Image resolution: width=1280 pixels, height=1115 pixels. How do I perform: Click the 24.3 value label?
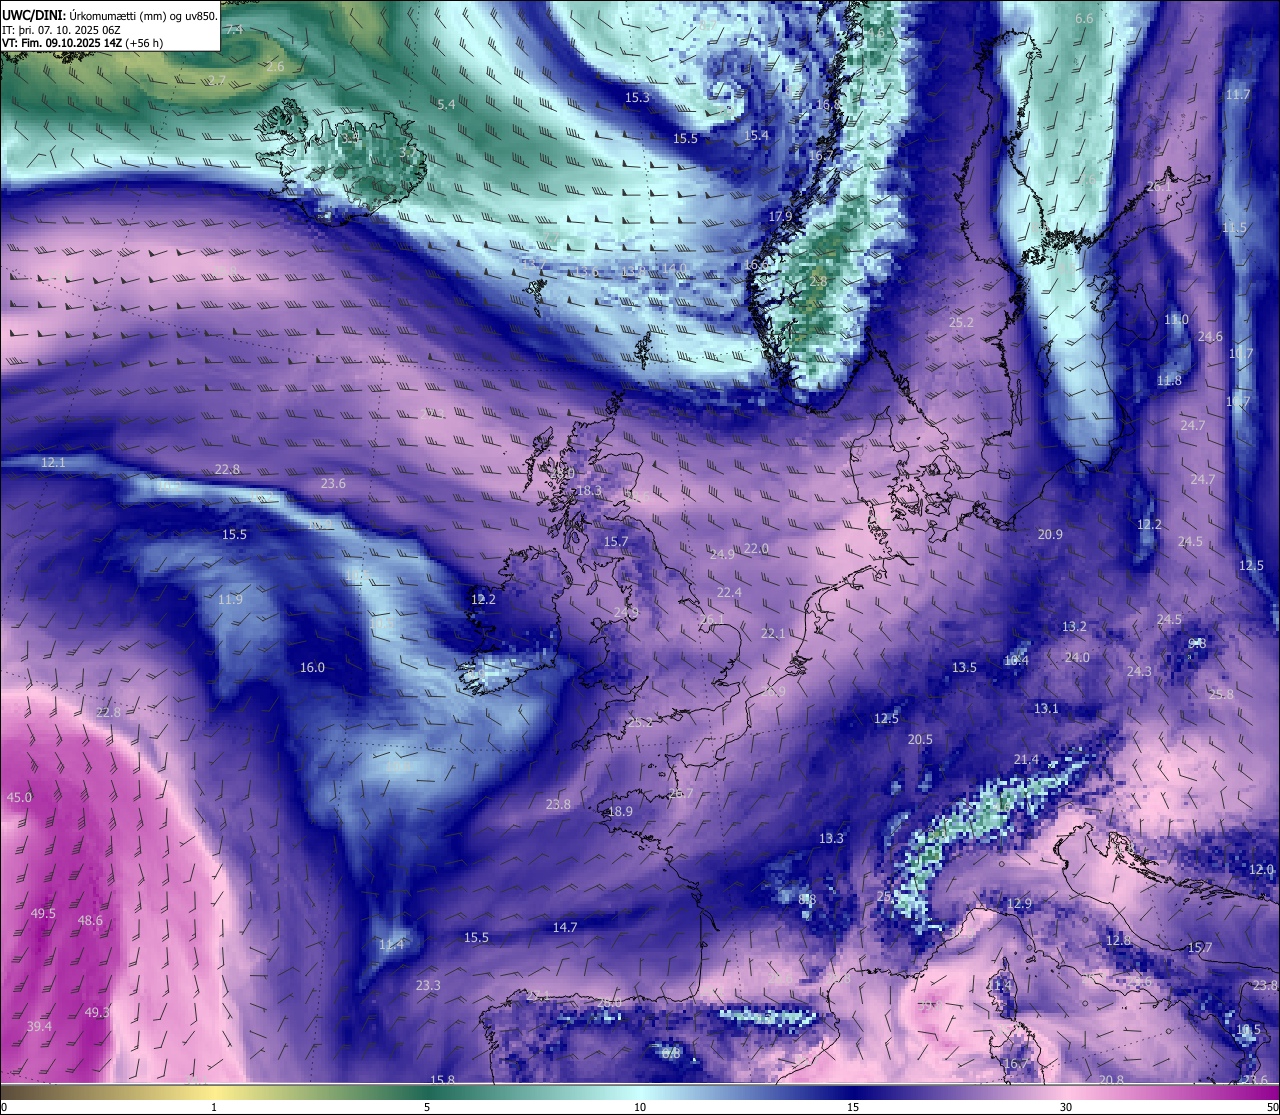click(x=1139, y=671)
